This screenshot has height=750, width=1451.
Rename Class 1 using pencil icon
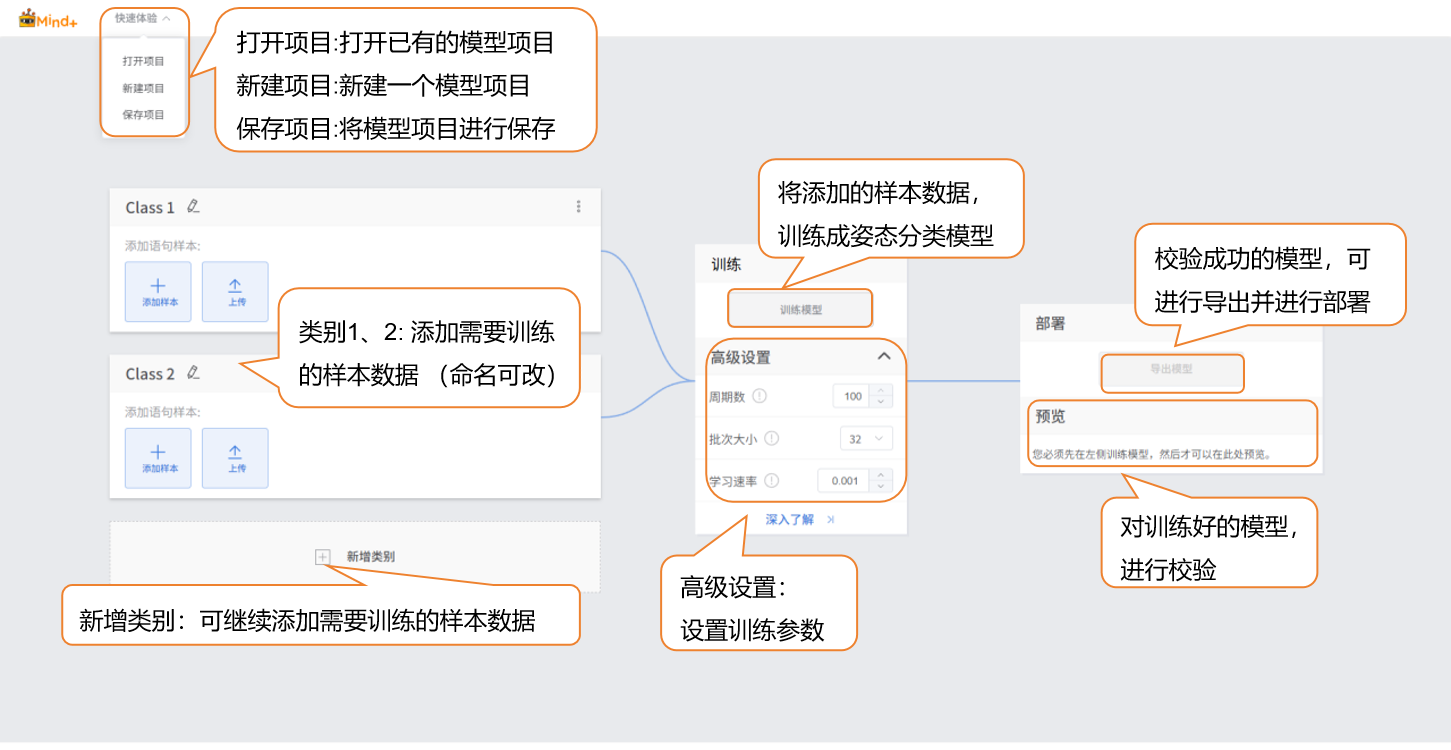(193, 207)
